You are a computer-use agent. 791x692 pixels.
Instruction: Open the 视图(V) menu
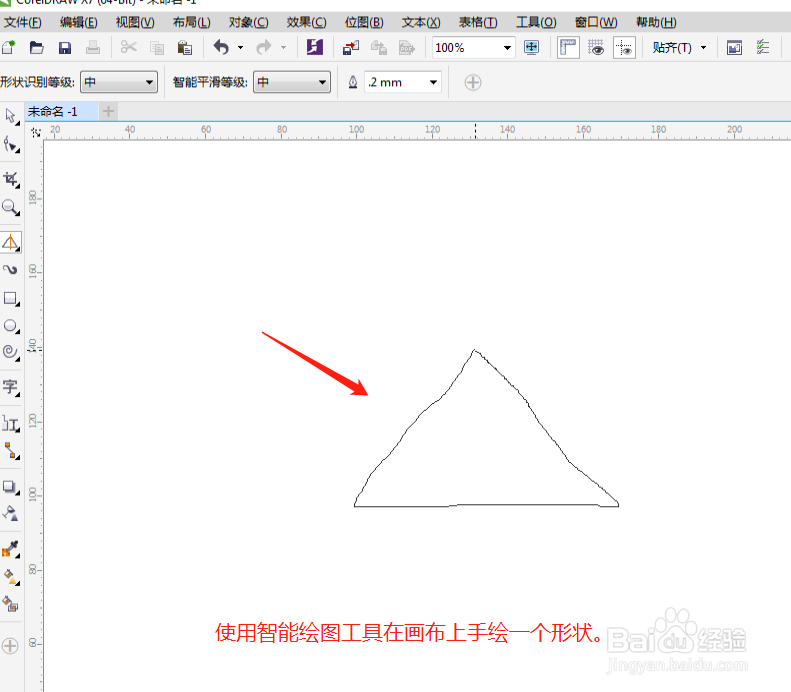[x=135, y=22]
